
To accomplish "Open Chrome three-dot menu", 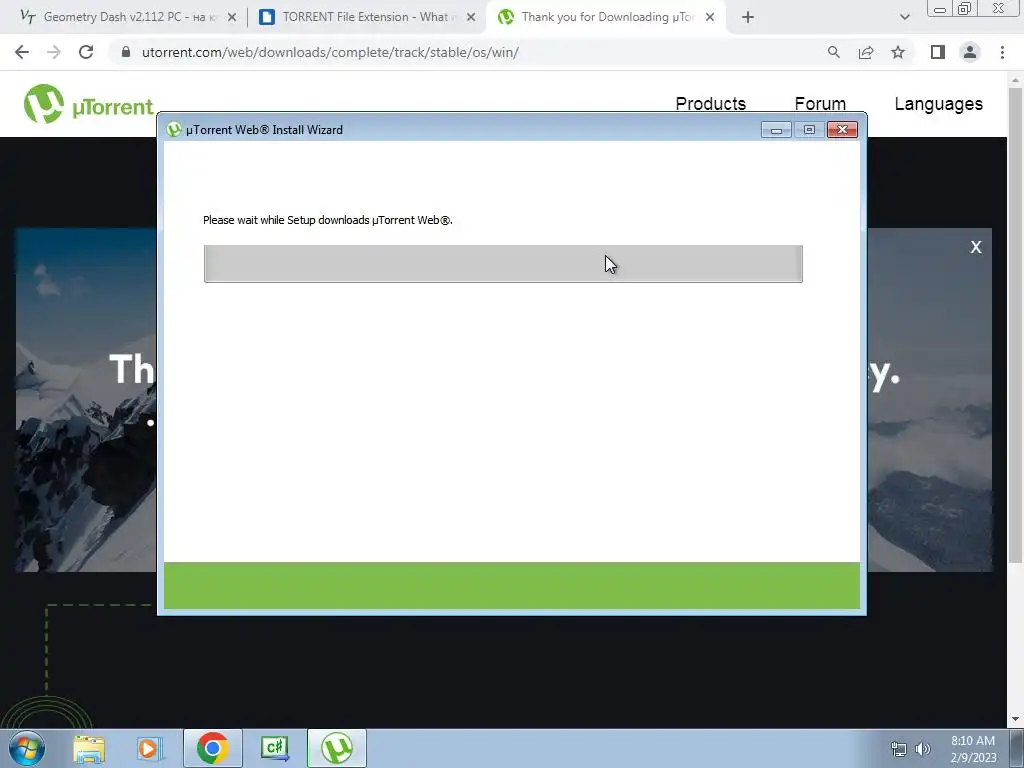I will pos(1002,52).
